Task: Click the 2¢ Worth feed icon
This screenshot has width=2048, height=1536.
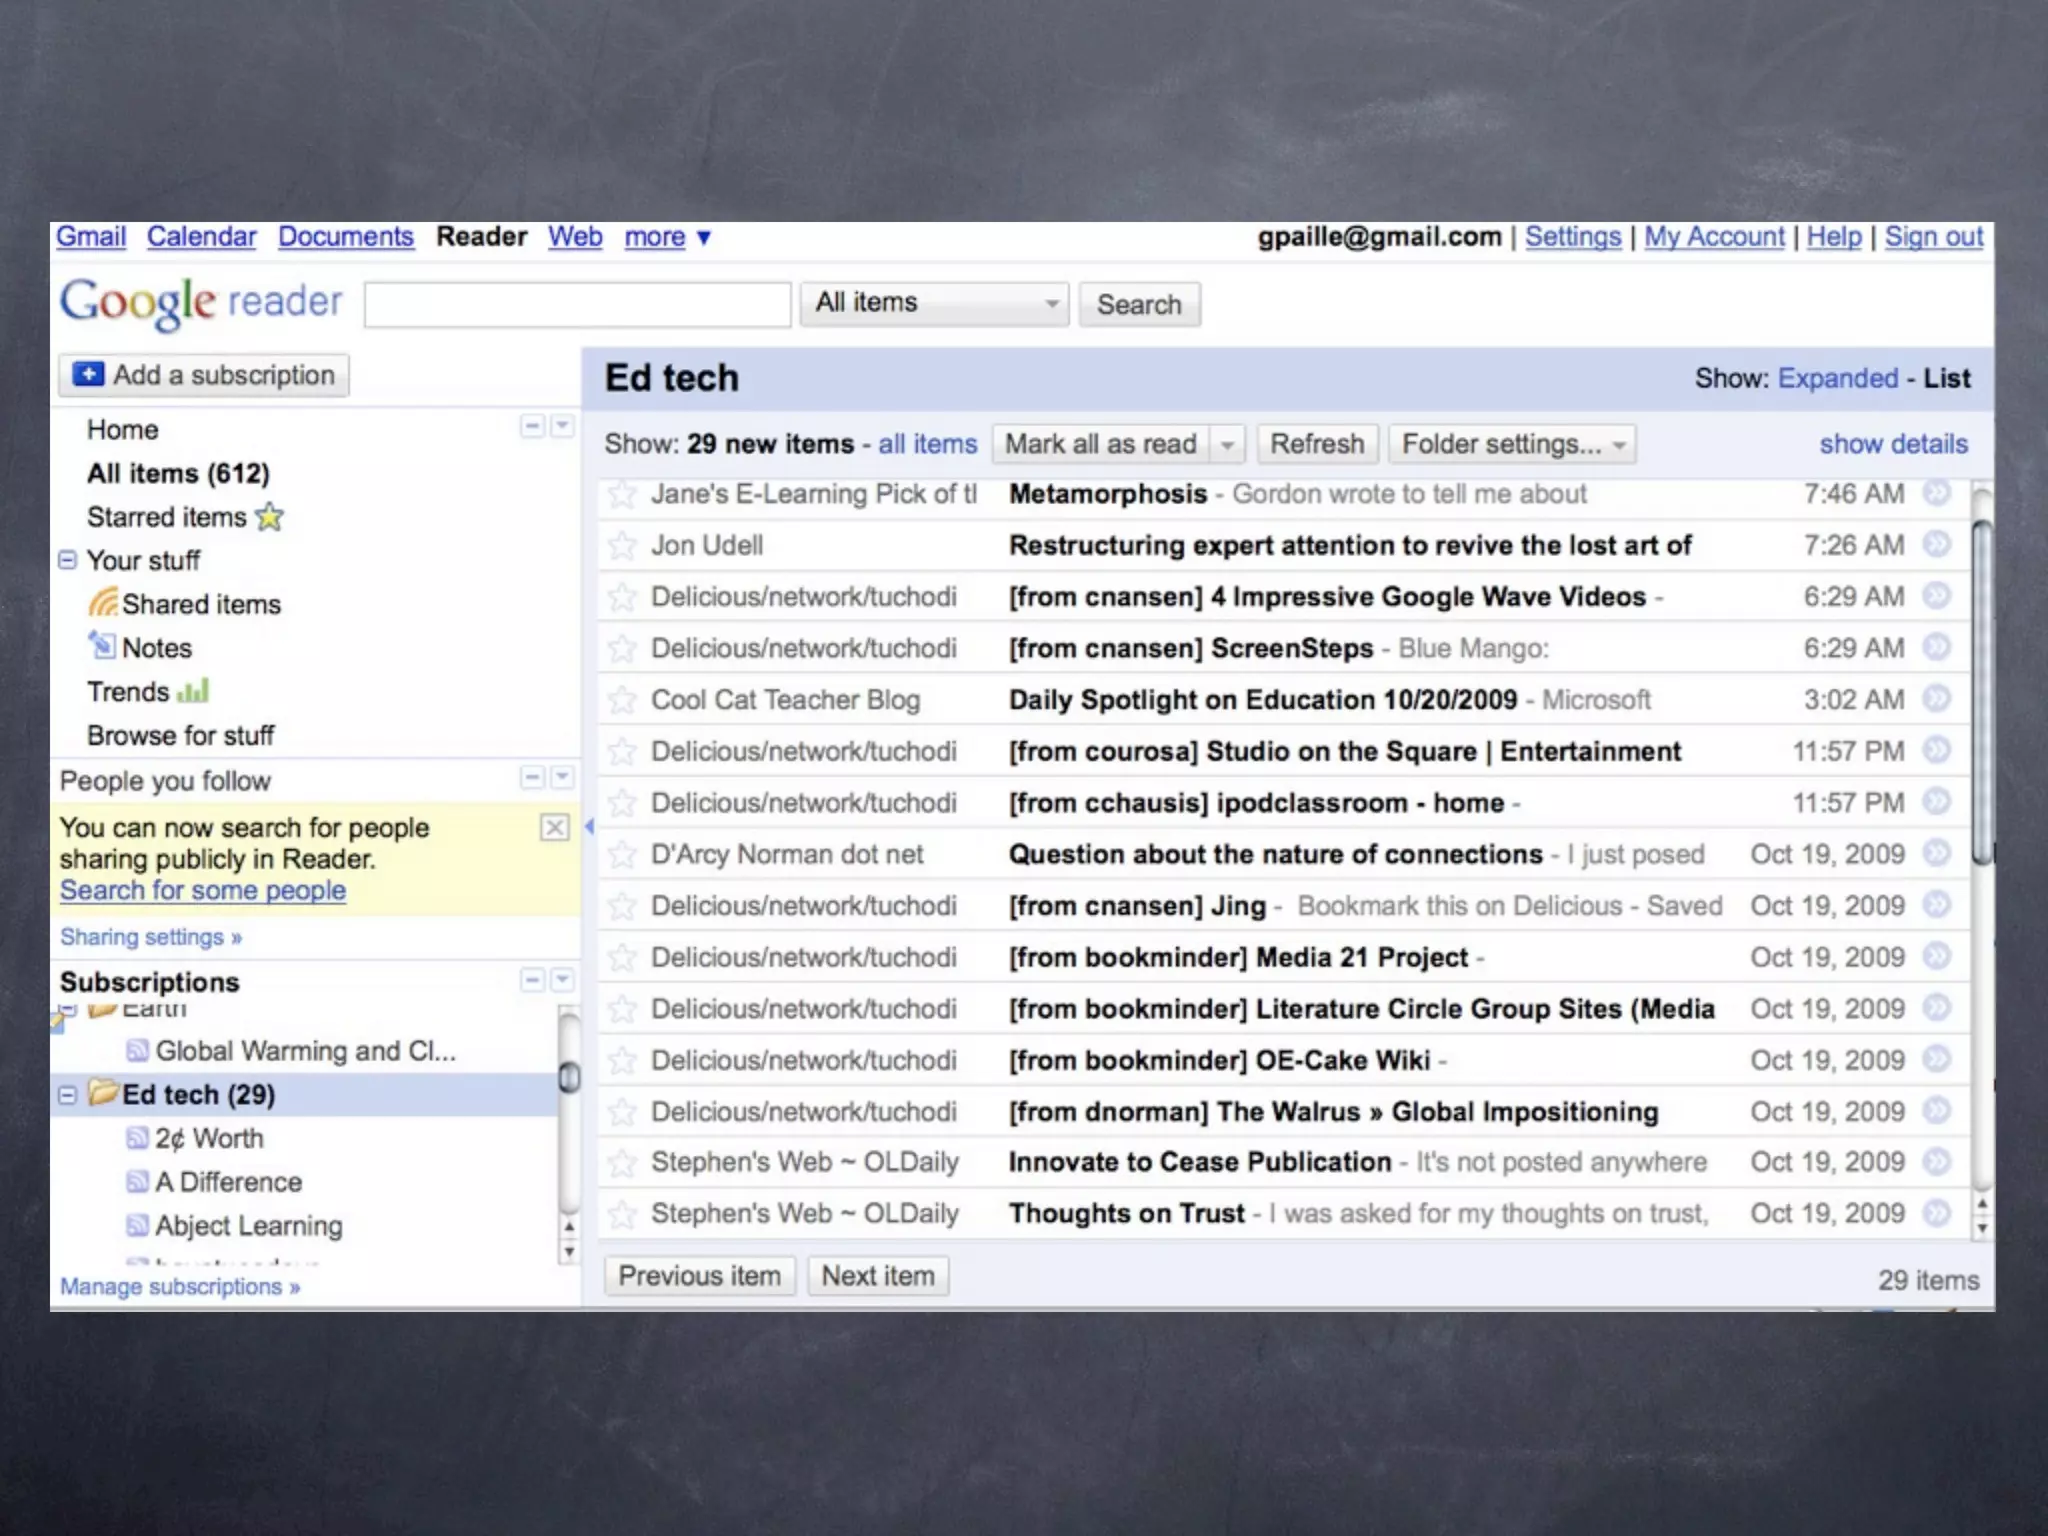Action: click(x=137, y=1138)
